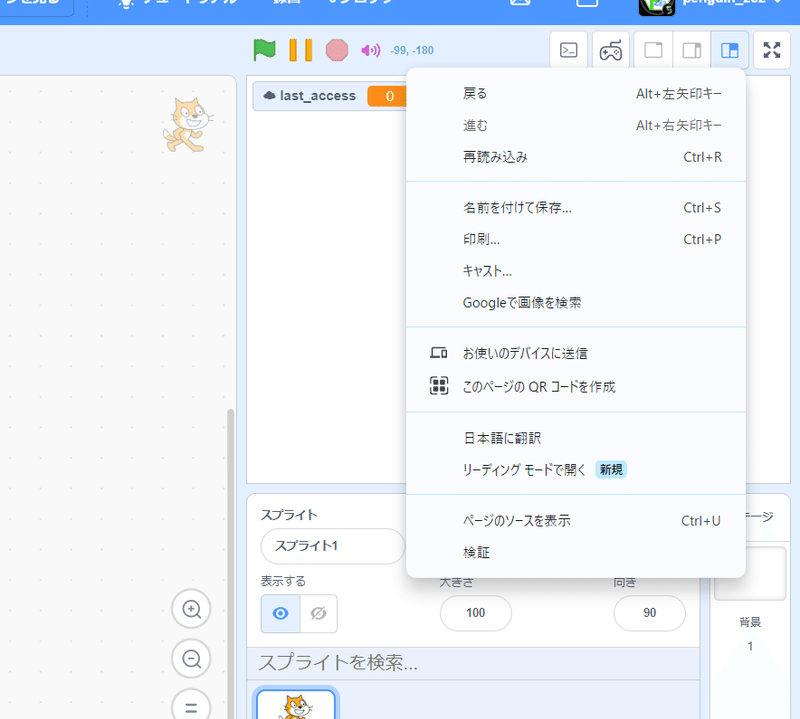This screenshot has height=719, width=800.
Task: Click the console prompt toolbar icon
Action: (x=568, y=49)
